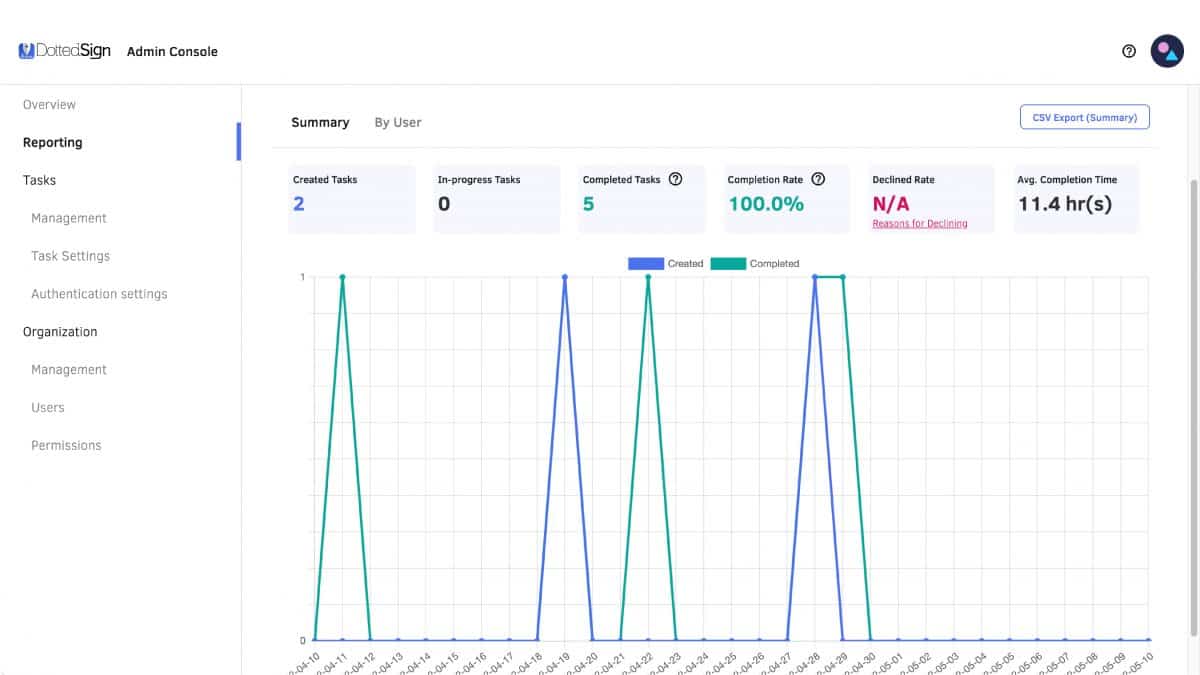The image size is (1200, 675).
Task: Go to Overview in the sidebar
Action: 49,105
